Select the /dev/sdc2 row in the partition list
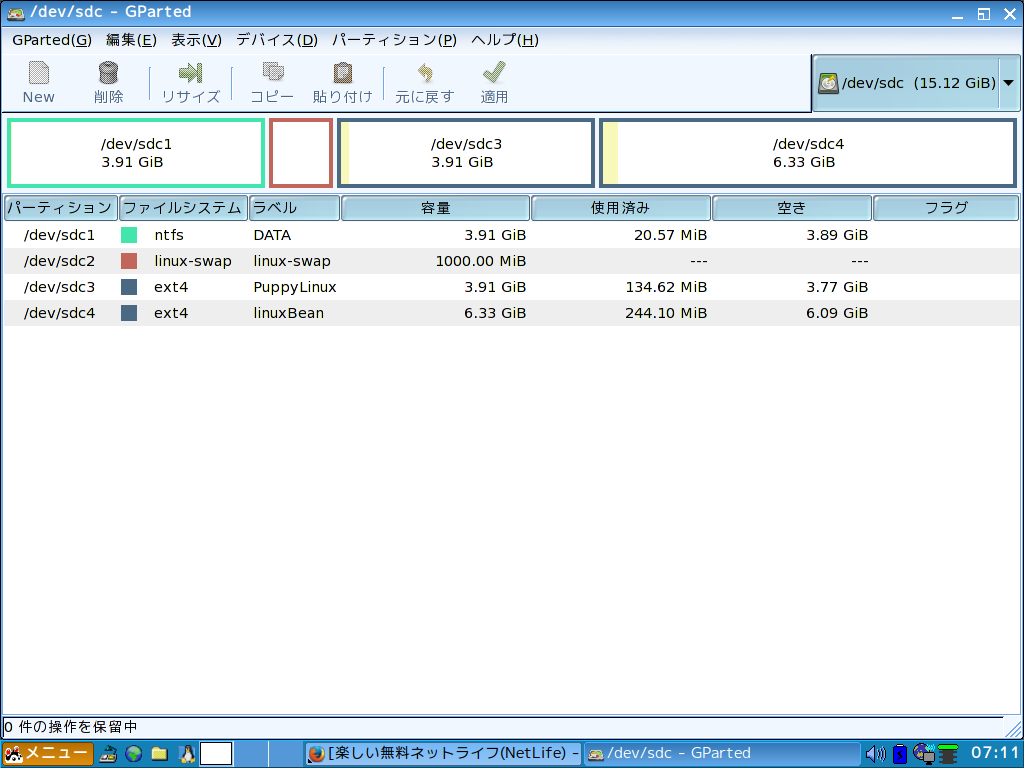1024x768 pixels. [511, 261]
